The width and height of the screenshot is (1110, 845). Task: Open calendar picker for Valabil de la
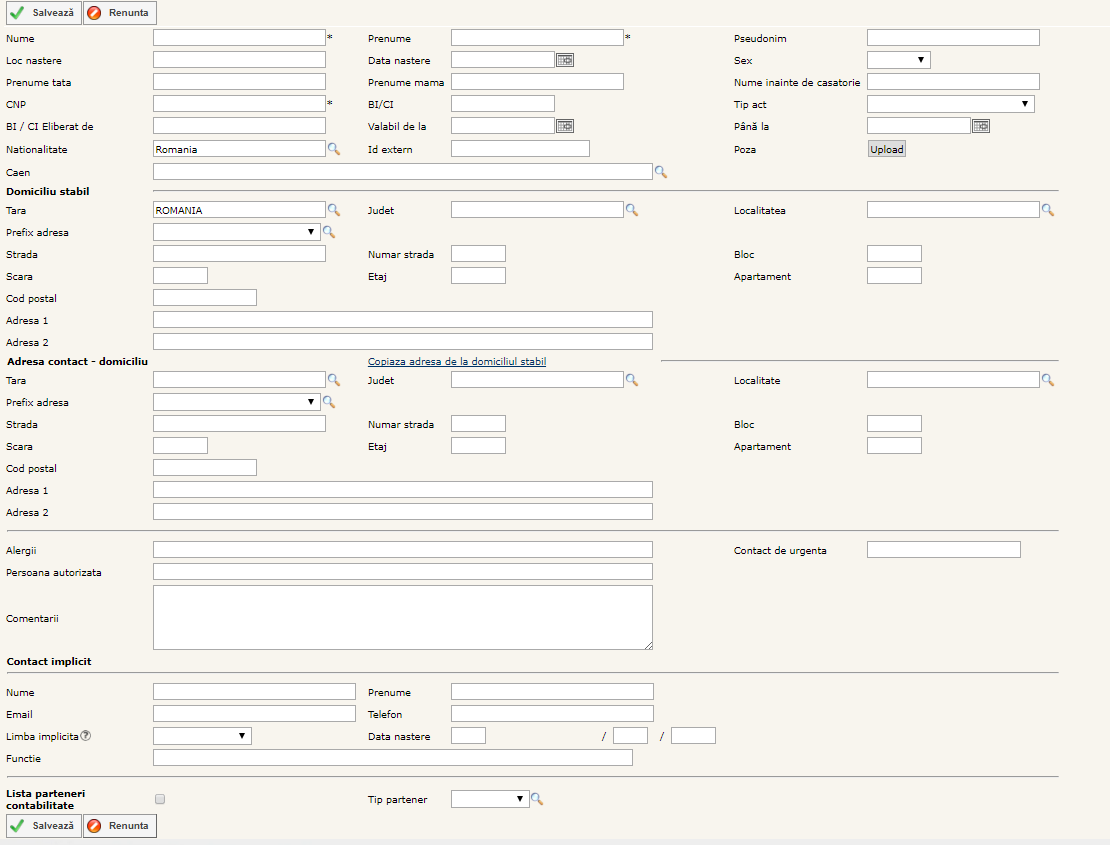tap(565, 126)
